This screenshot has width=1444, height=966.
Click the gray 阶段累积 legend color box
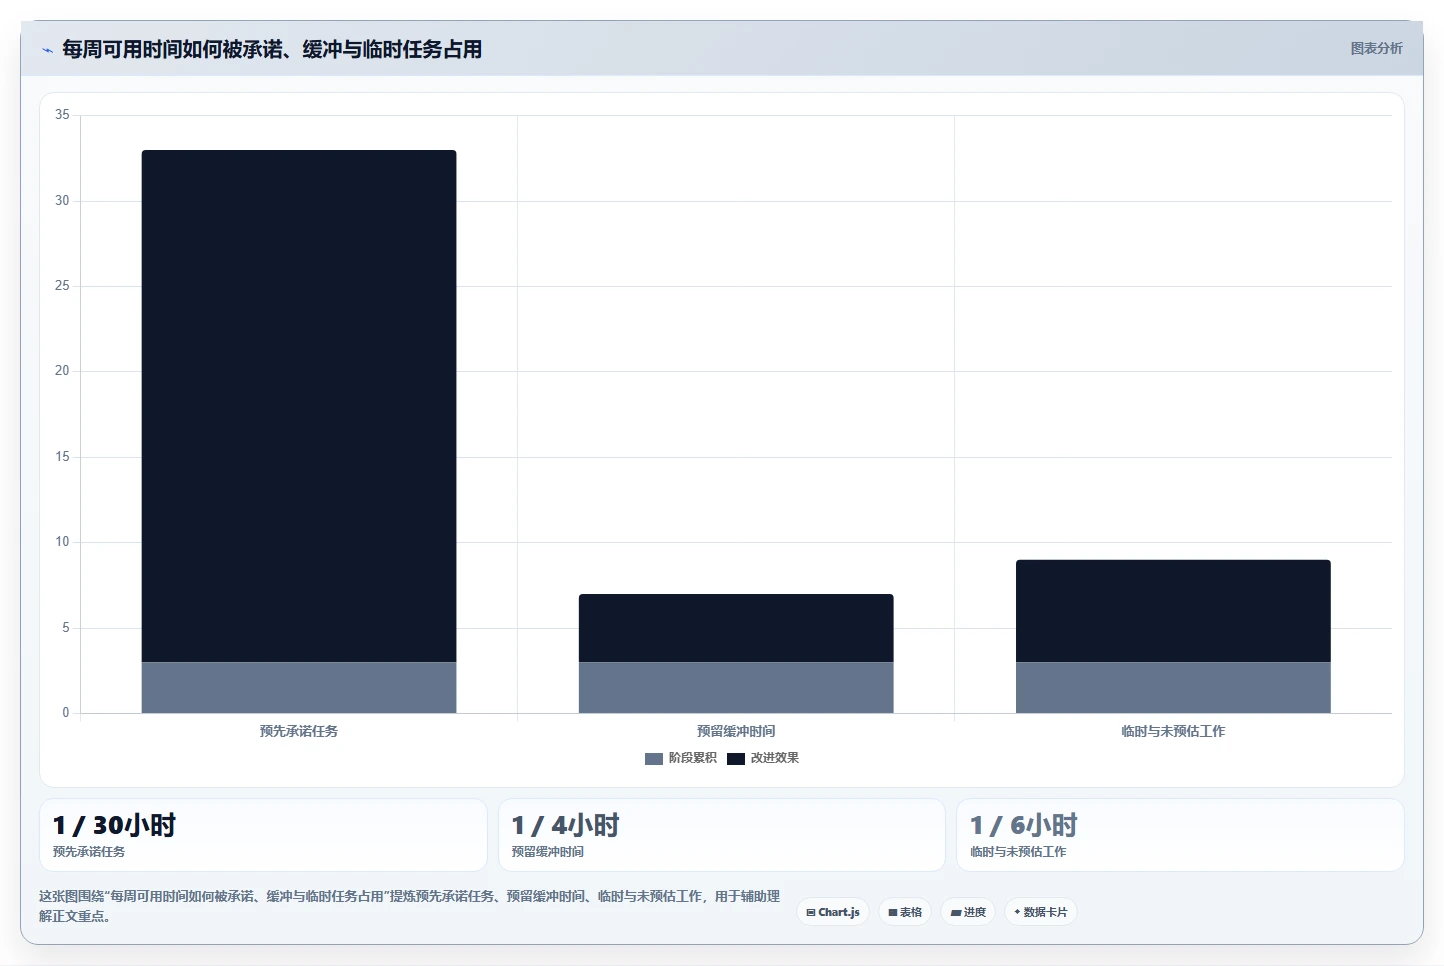point(654,759)
